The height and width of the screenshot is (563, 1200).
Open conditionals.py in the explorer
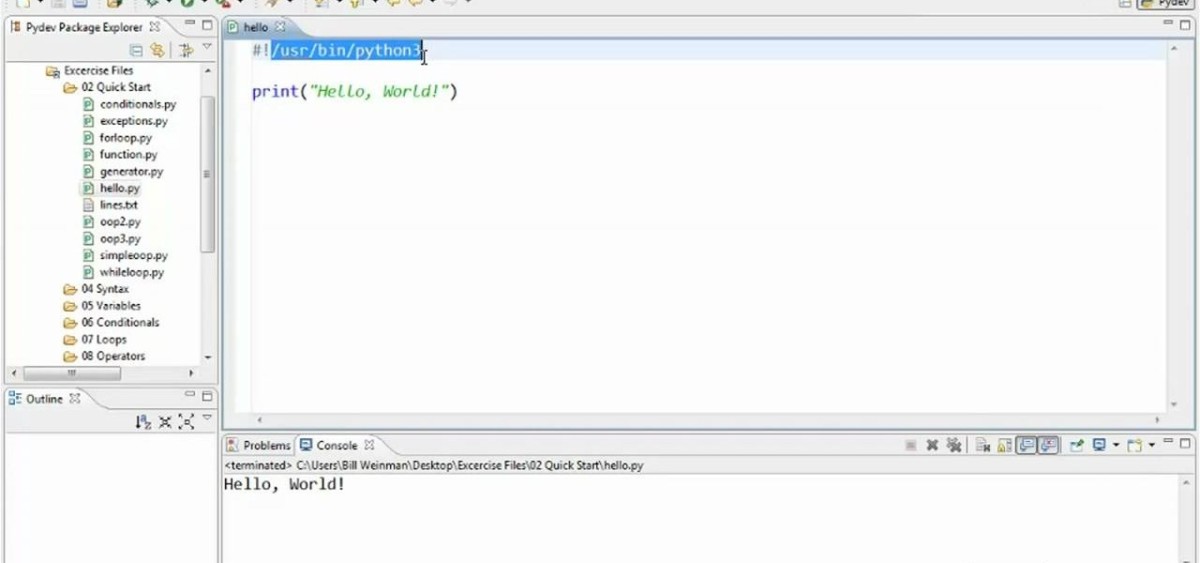pyautogui.click(x=137, y=104)
